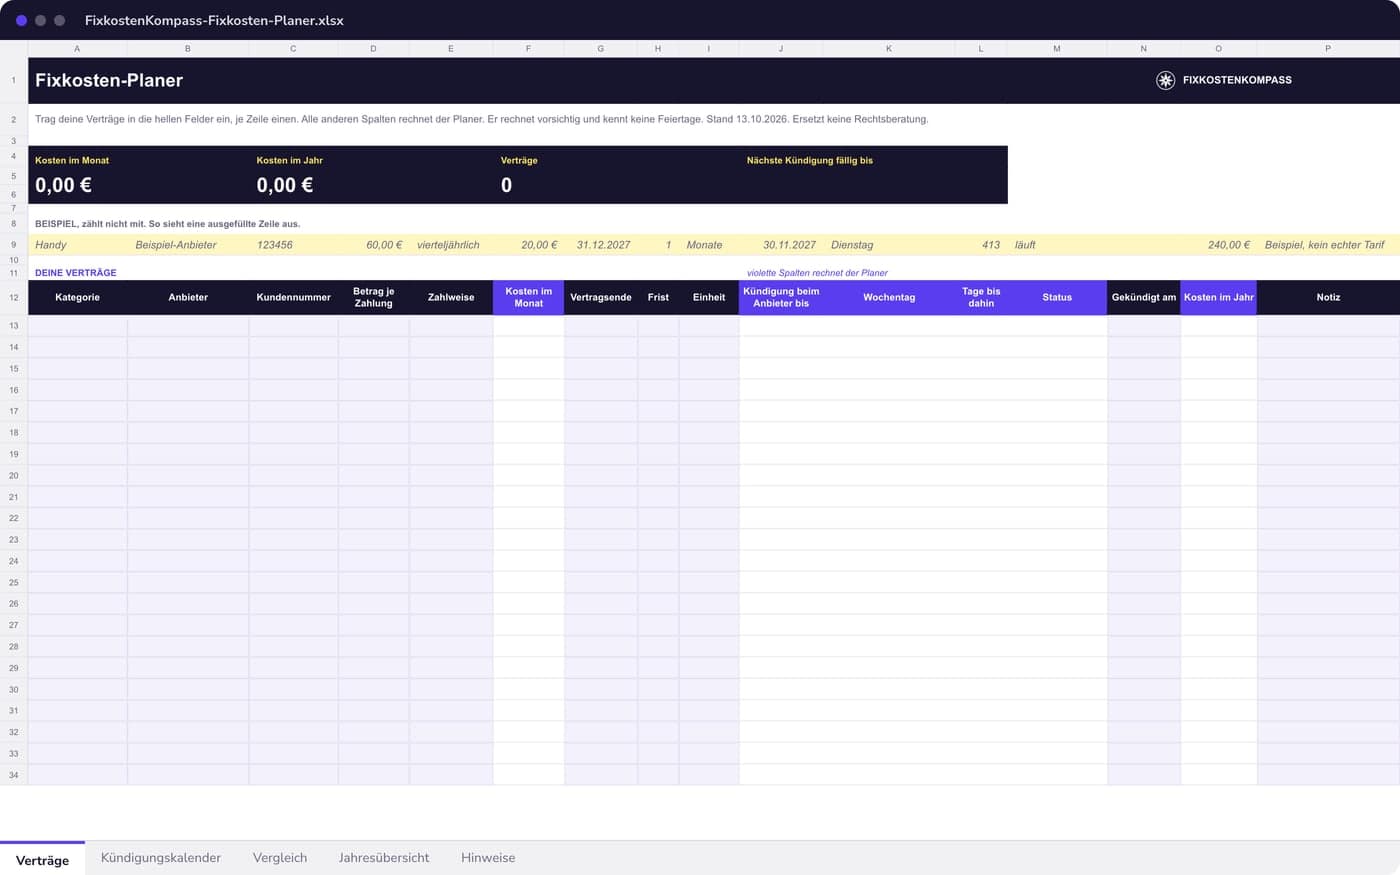Select the Kosten im Jahr table header
The height and width of the screenshot is (875, 1400).
click(x=1219, y=297)
